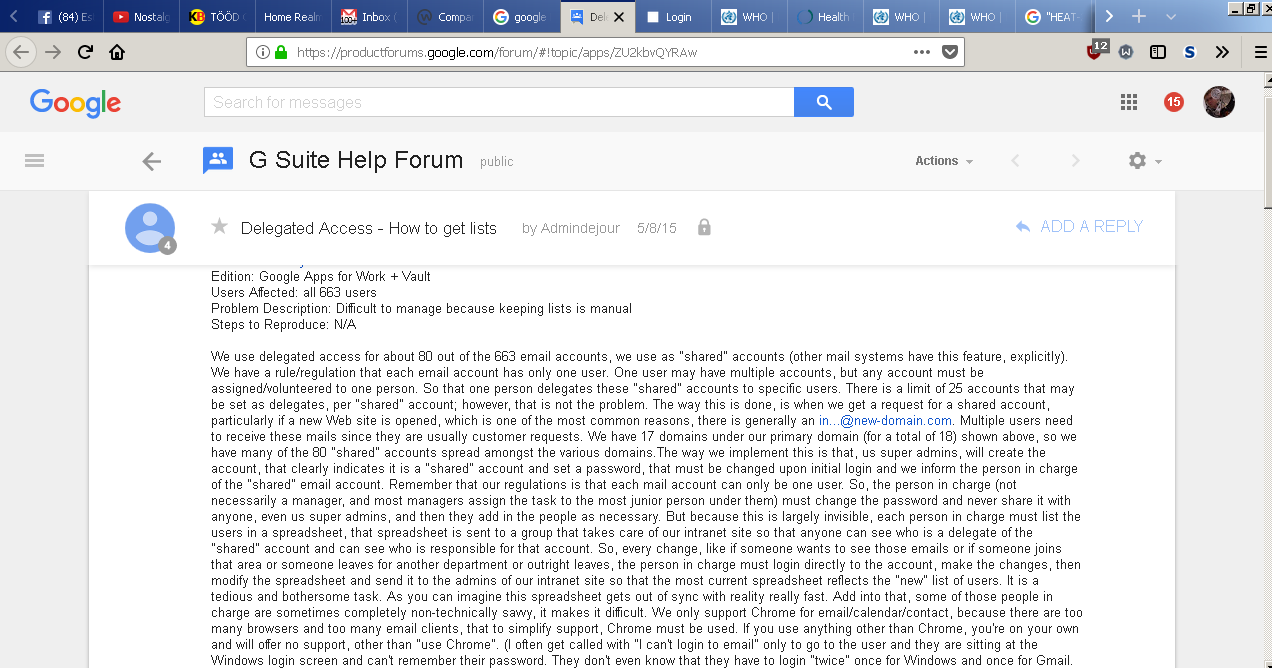The image size is (1272, 668).
Task: Open Google notifications badge showing 15
Action: pos(1174,101)
